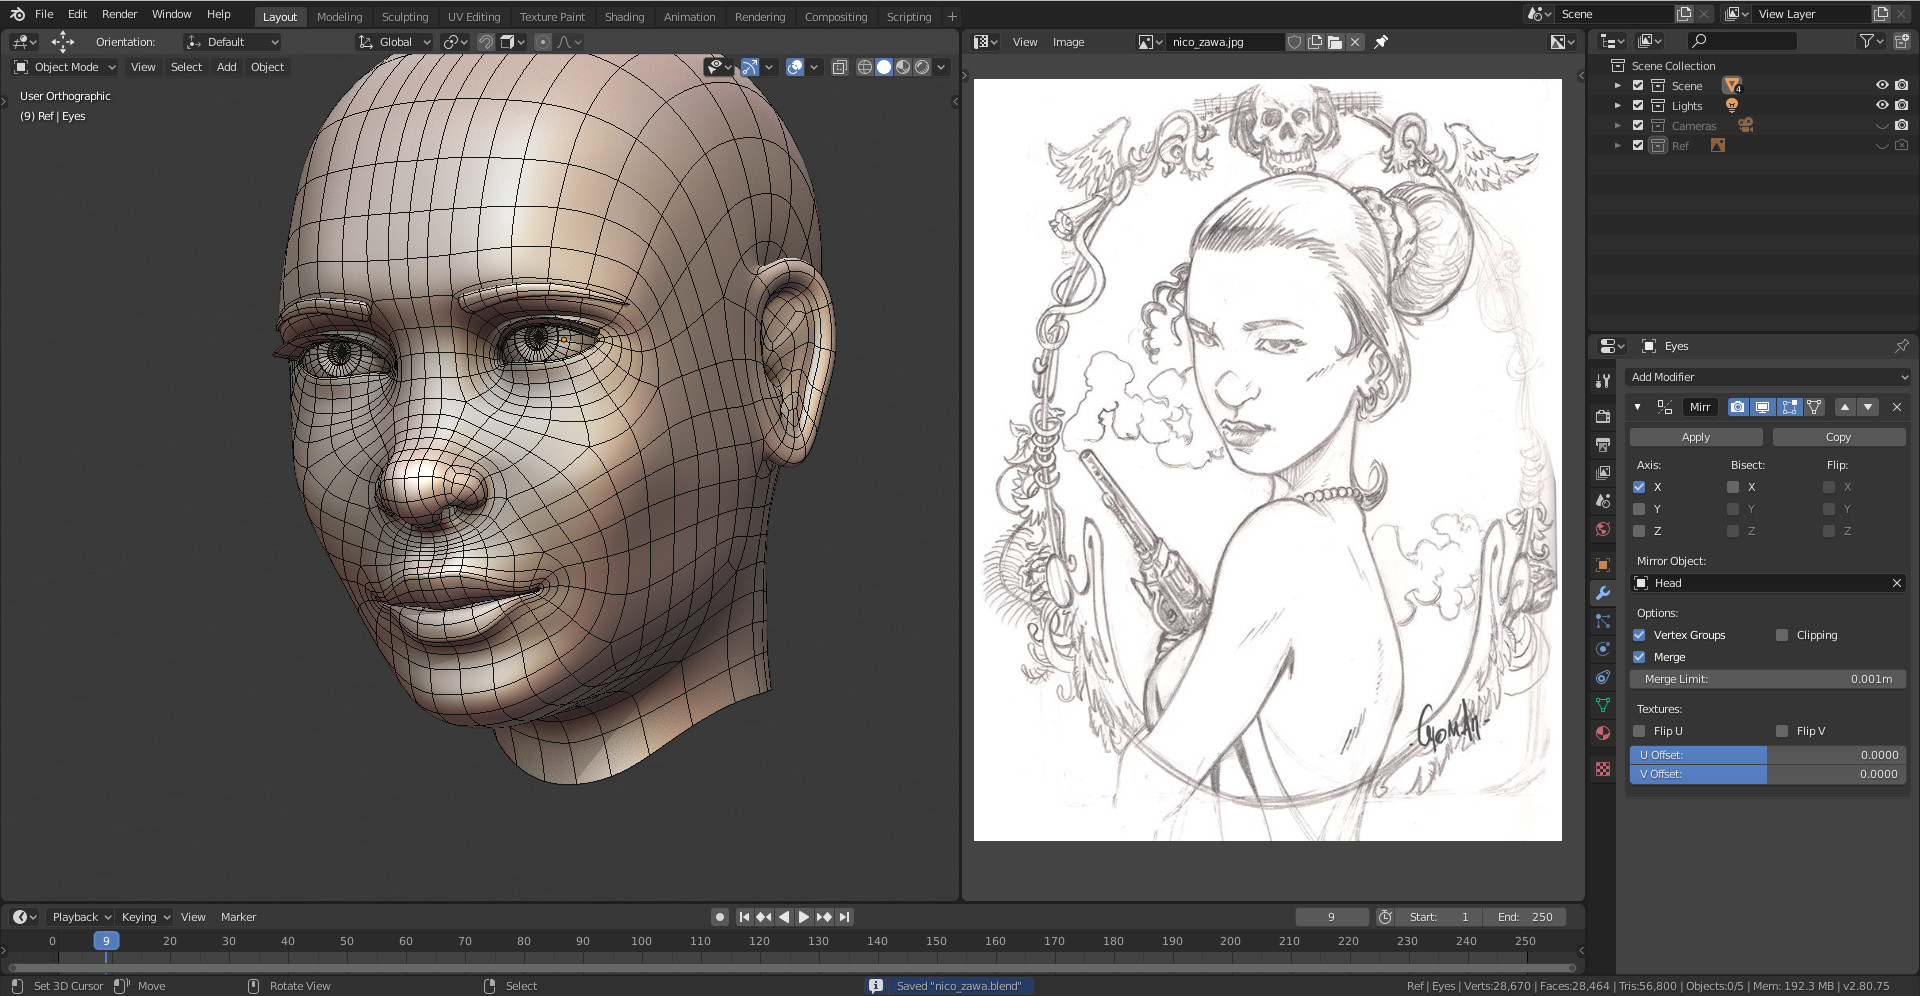
Task: Open Global transform orientation dropdown
Action: coord(395,42)
